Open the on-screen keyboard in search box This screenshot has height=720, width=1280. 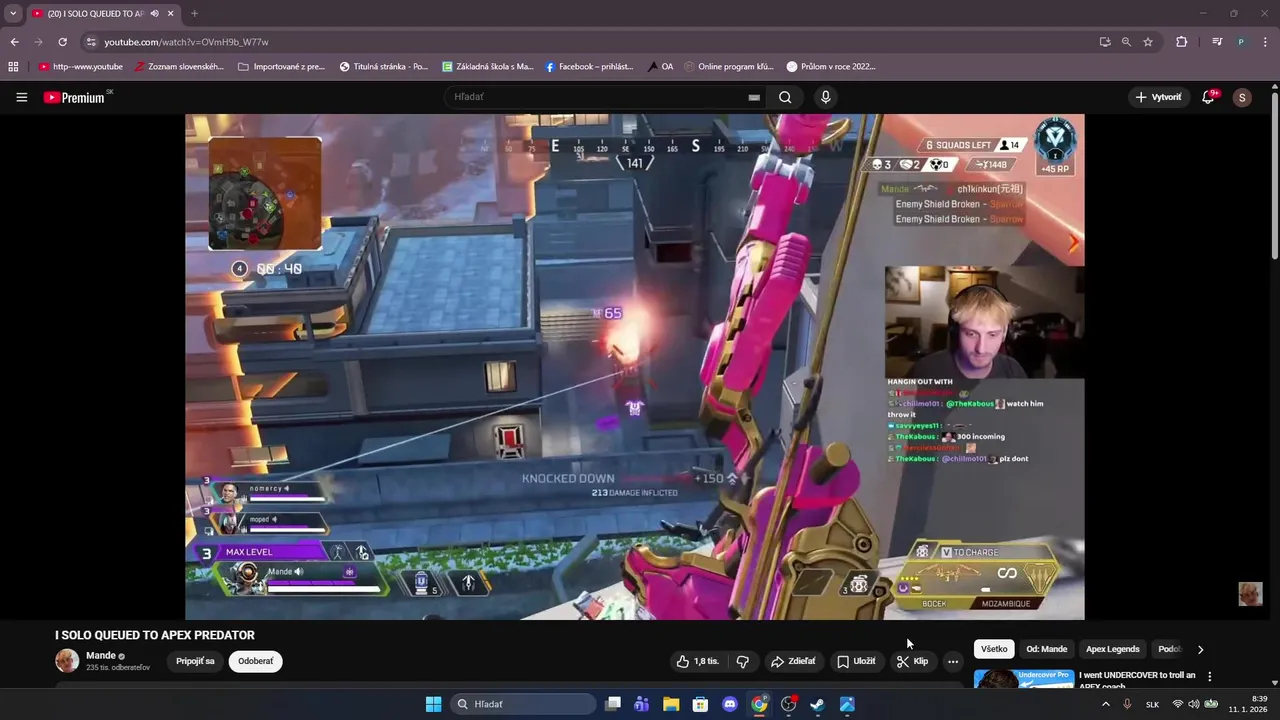[754, 97]
